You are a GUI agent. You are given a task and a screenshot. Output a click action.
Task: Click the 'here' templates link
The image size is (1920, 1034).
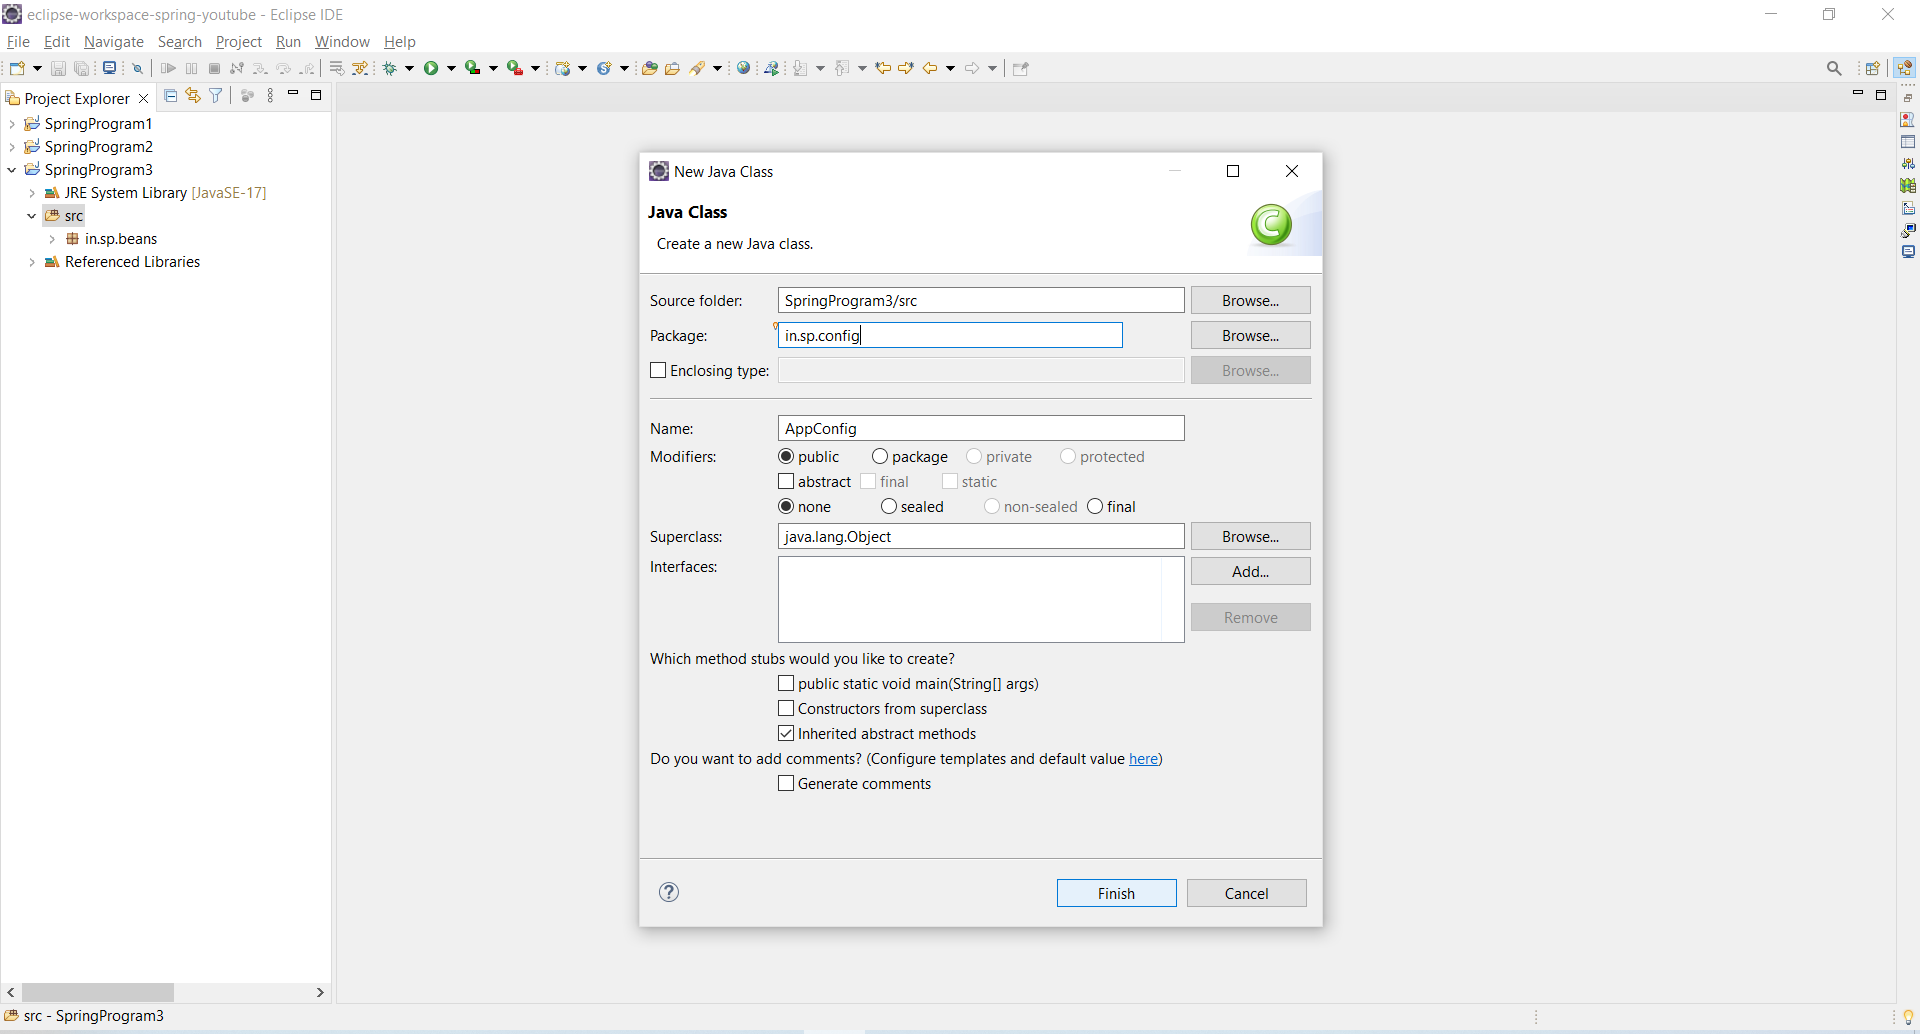click(1143, 759)
